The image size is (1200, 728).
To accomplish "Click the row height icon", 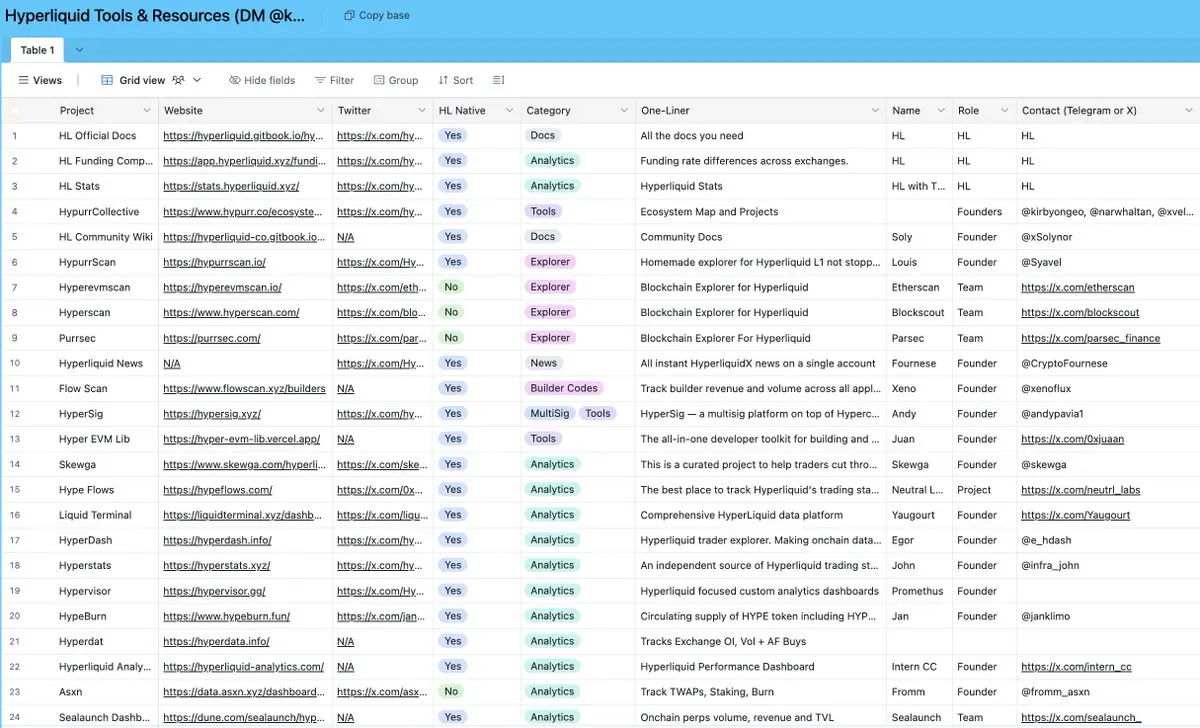I will [x=499, y=80].
